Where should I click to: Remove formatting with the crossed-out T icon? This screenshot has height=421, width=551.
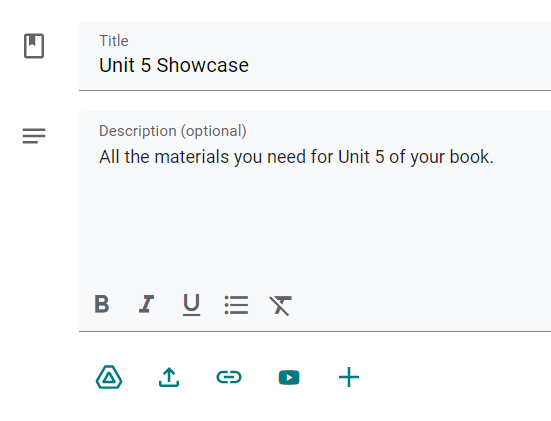[x=280, y=305]
